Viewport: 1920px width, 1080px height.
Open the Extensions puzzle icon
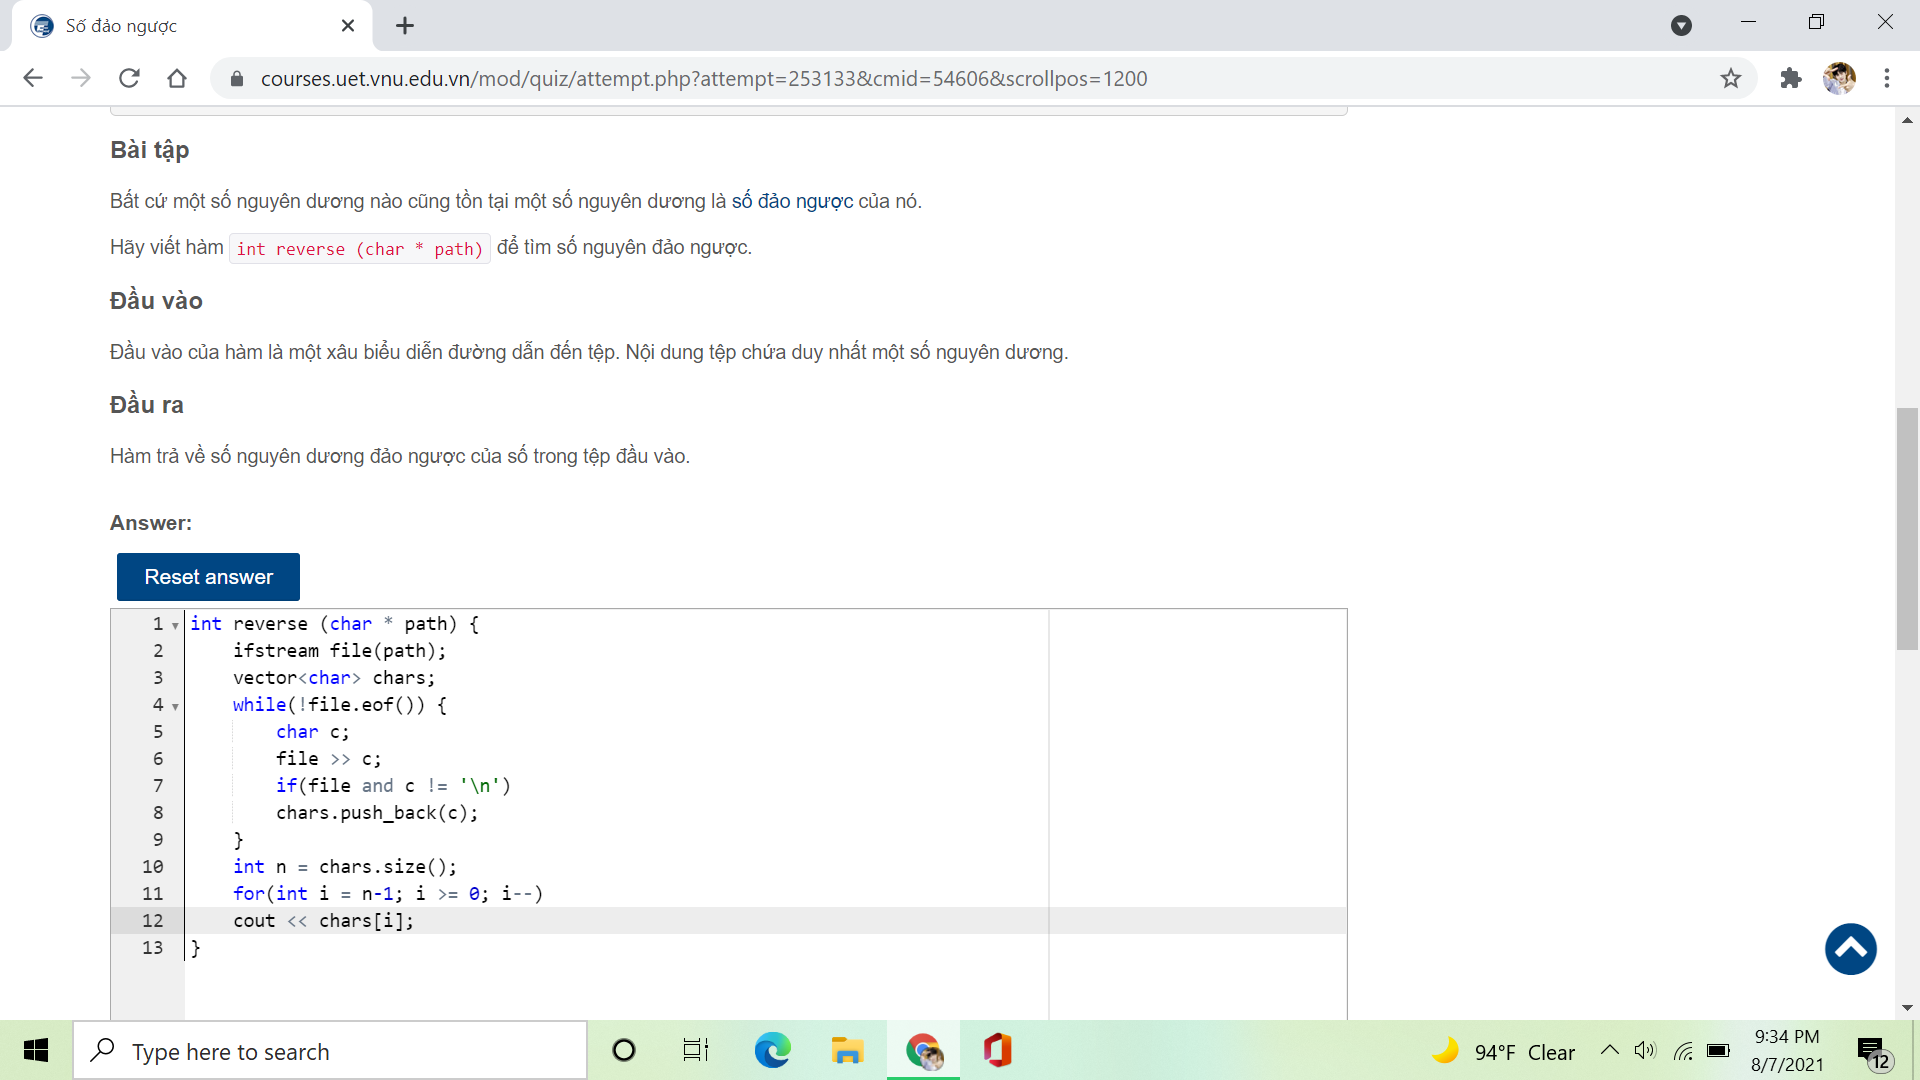(1791, 78)
